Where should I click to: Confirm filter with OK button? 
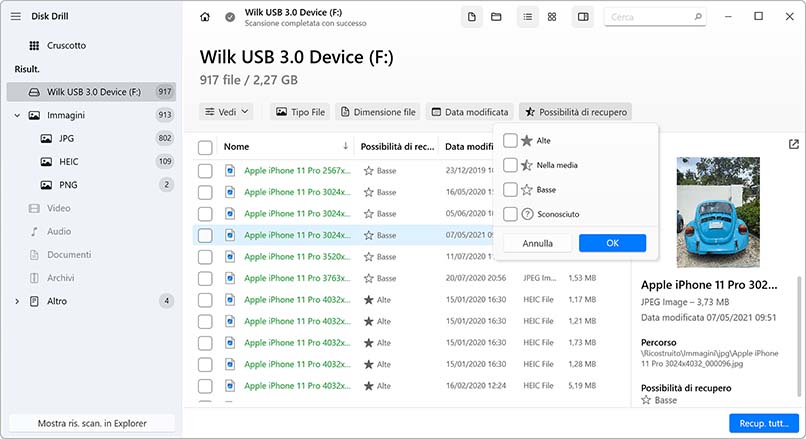coord(612,243)
